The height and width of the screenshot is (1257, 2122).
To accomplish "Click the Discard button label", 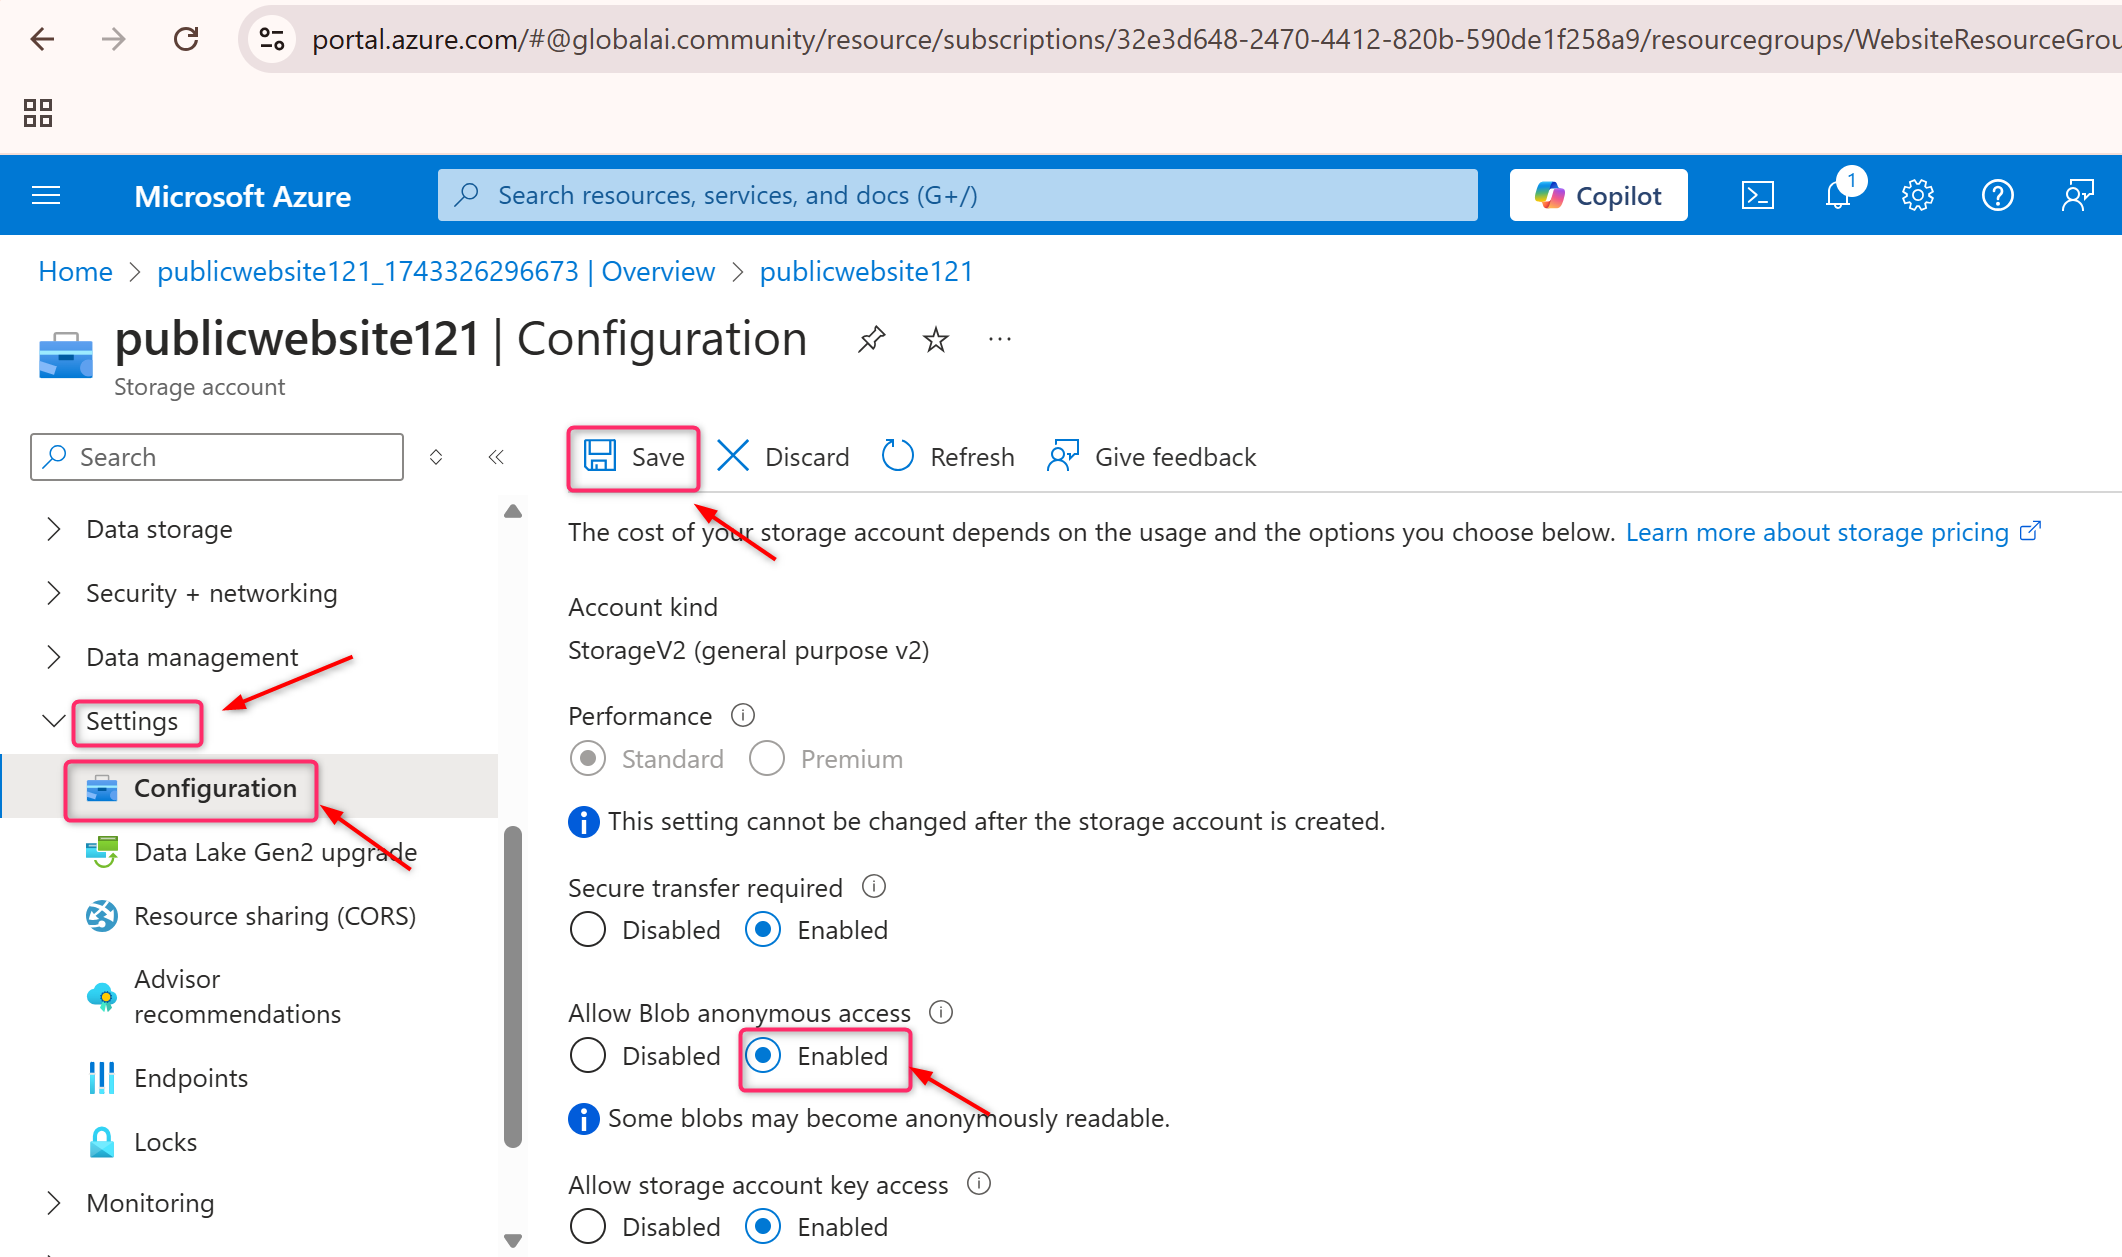I will click(x=807, y=457).
